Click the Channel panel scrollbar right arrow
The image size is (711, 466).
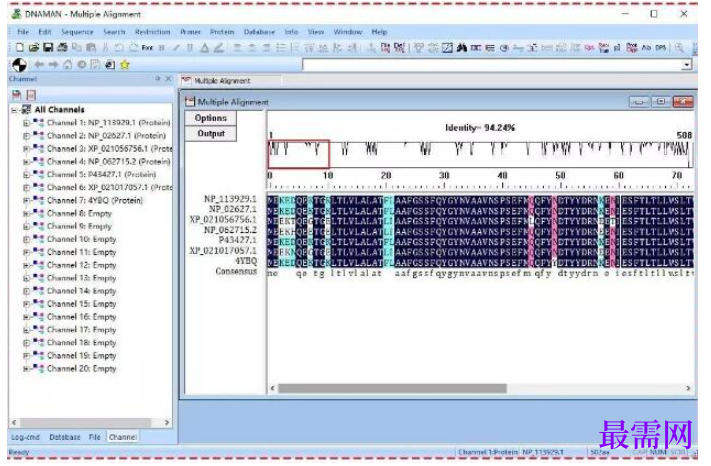tap(166, 422)
